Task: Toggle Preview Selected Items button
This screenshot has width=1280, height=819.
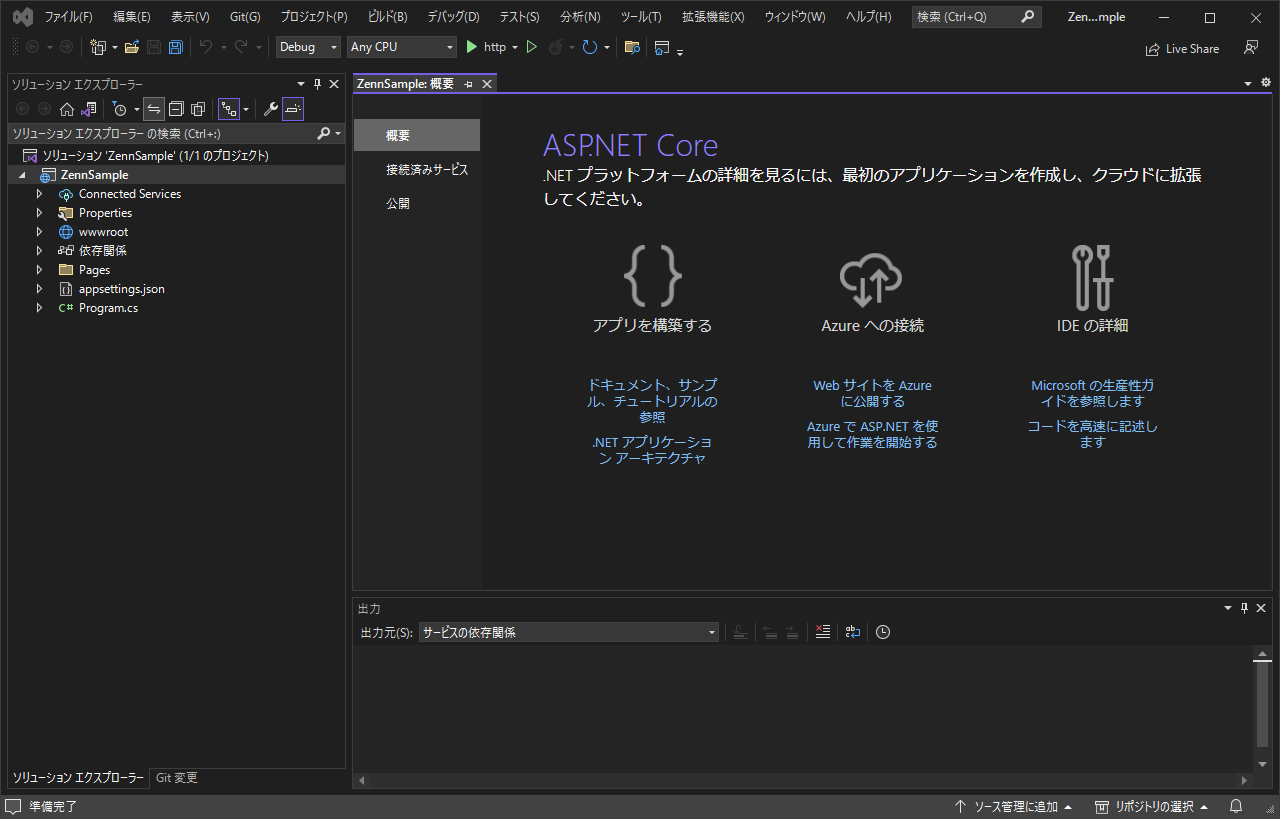Action: point(293,109)
